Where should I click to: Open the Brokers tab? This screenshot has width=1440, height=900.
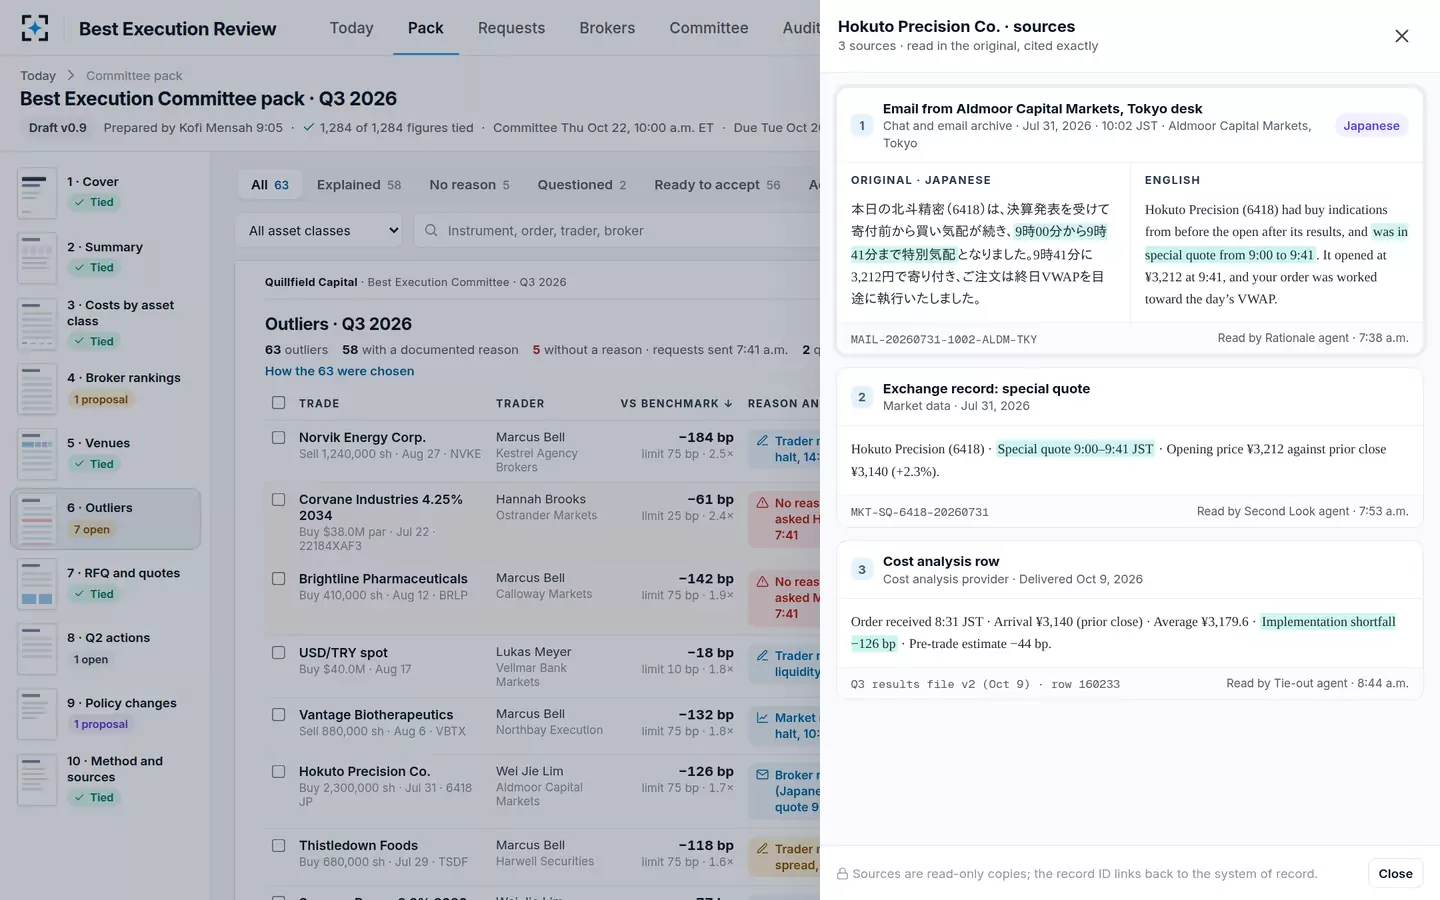click(607, 28)
